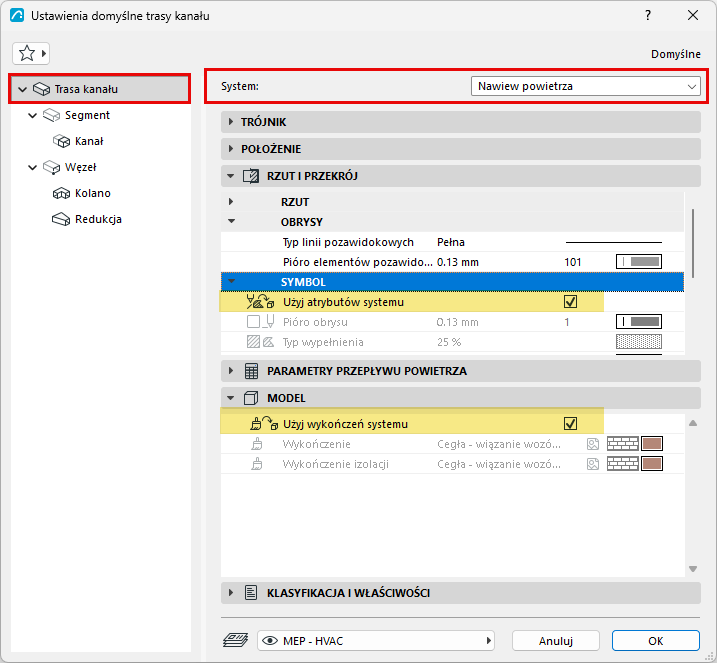Click the Redukcja reducer icon

[x=61, y=219]
